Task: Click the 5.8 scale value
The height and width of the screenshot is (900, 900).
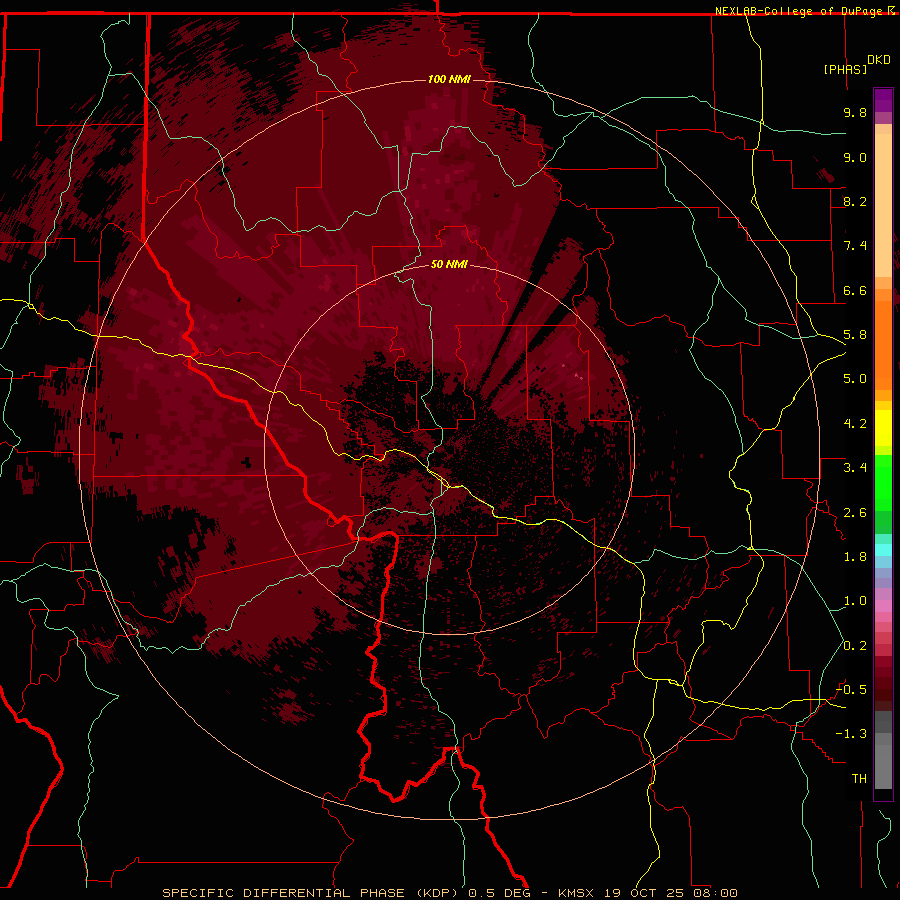Action: (x=855, y=335)
